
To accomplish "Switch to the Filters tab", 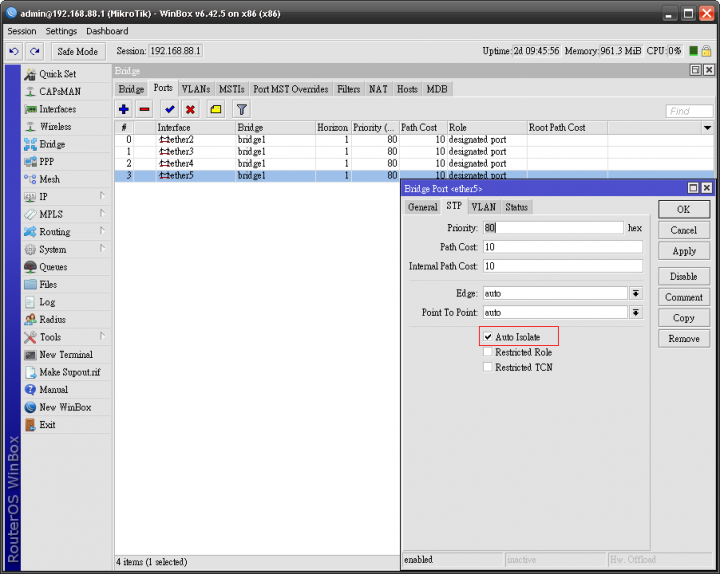I will (x=349, y=89).
